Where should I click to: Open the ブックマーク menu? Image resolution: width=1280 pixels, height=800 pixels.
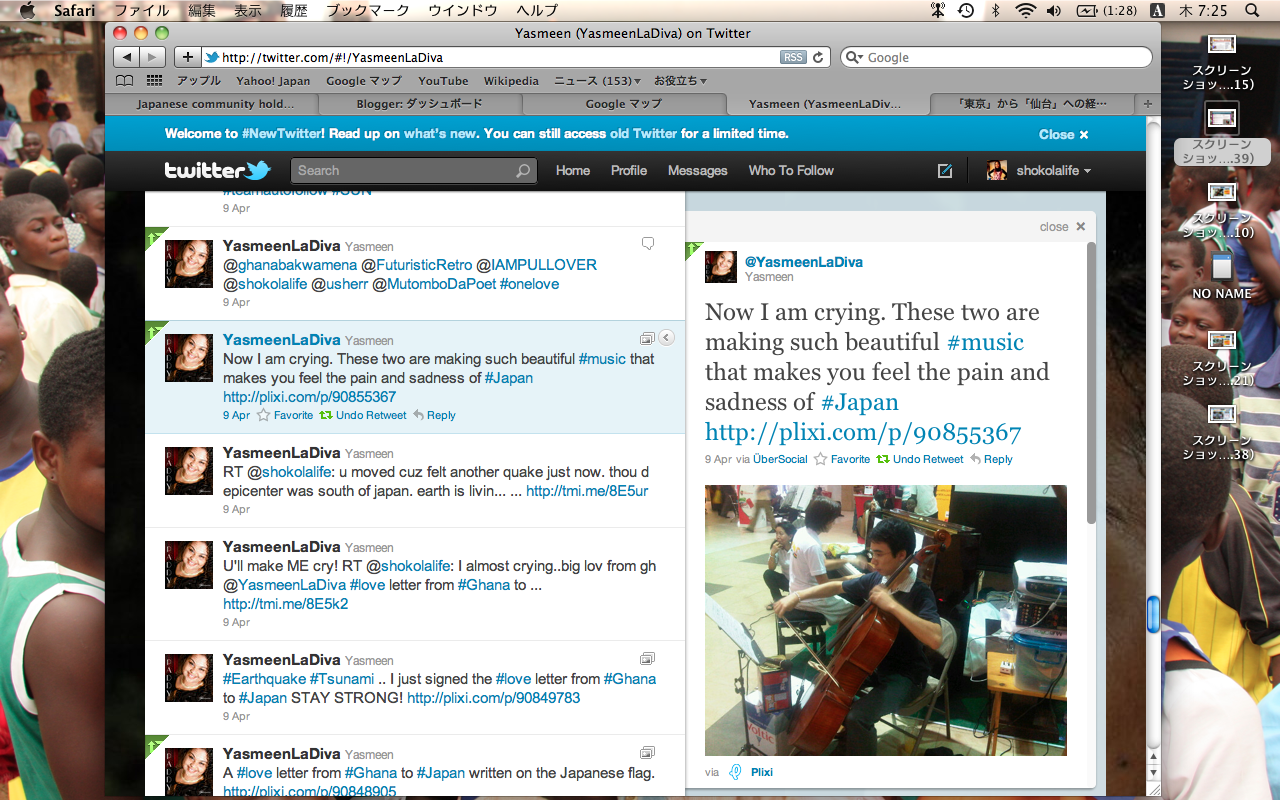368,10
